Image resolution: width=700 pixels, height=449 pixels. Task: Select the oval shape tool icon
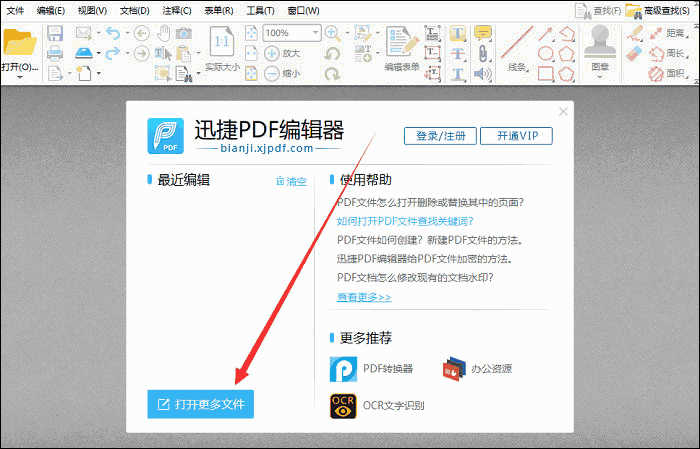(546, 53)
